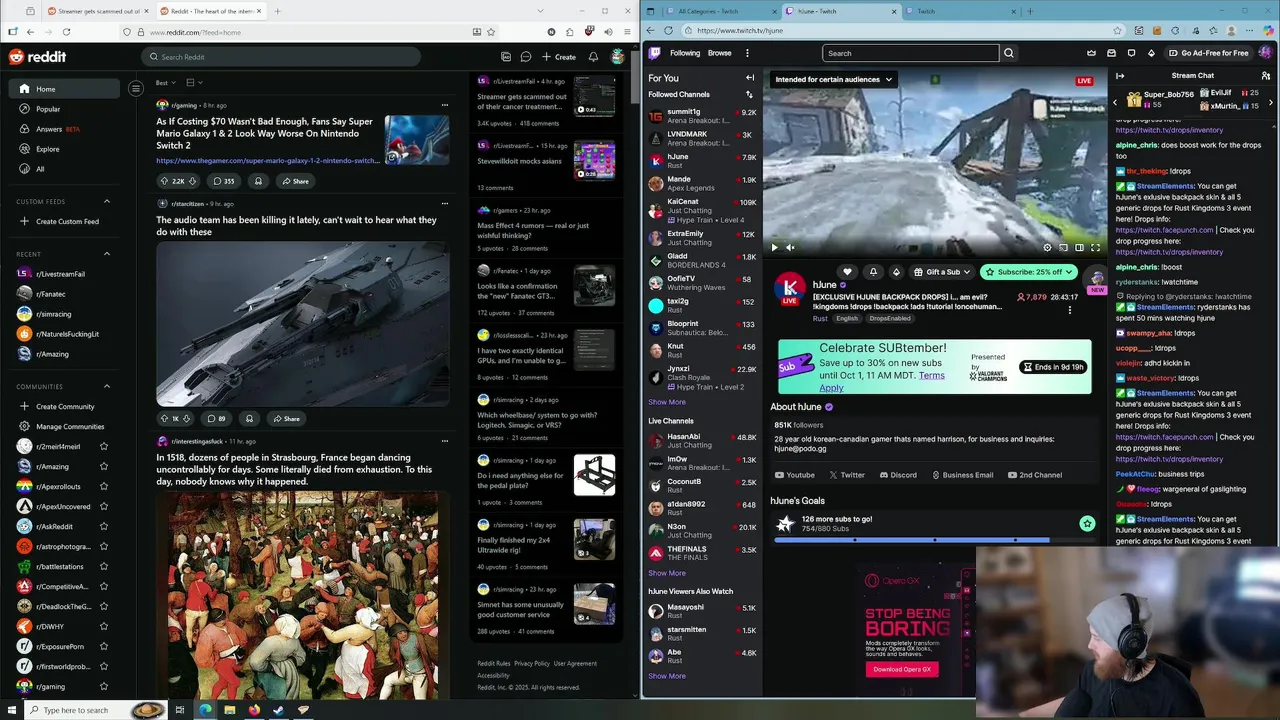The height and width of the screenshot is (720, 1280).
Task: Open Gift a Sub dropdown
Action: click(x=941, y=272)
